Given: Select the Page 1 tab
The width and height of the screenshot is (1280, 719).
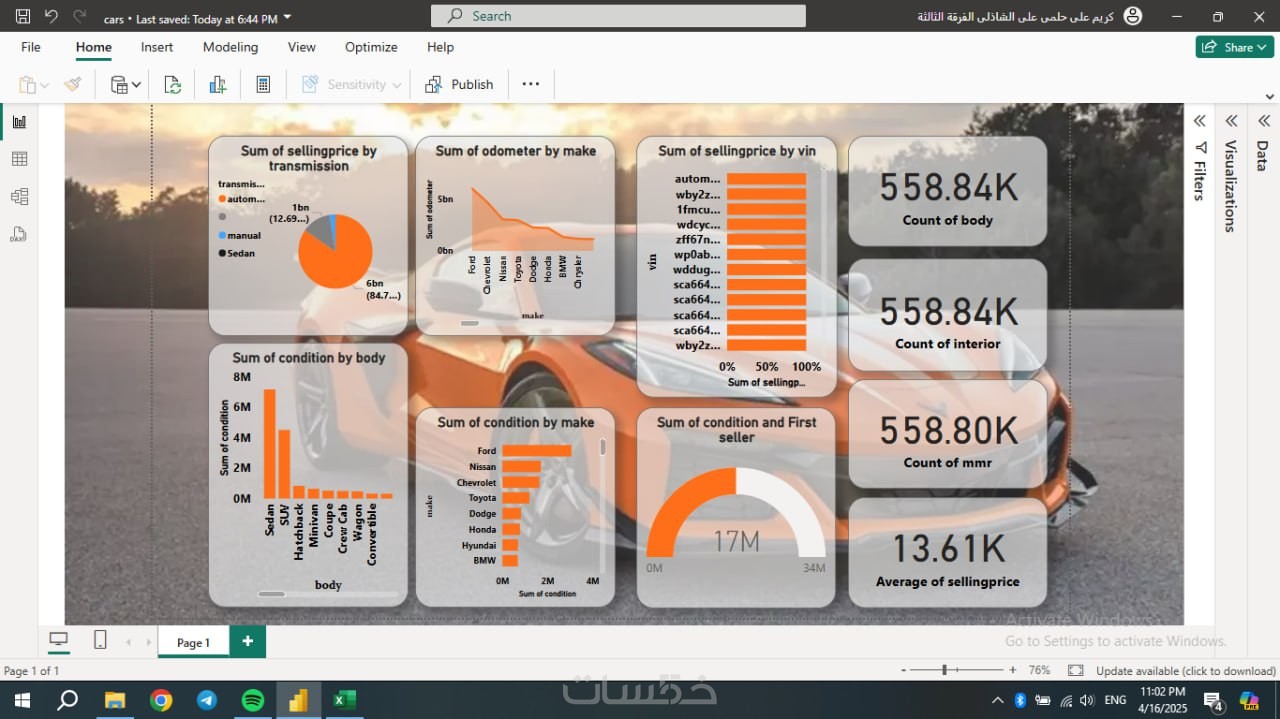Looking at the screenshot, I should 193,642.
